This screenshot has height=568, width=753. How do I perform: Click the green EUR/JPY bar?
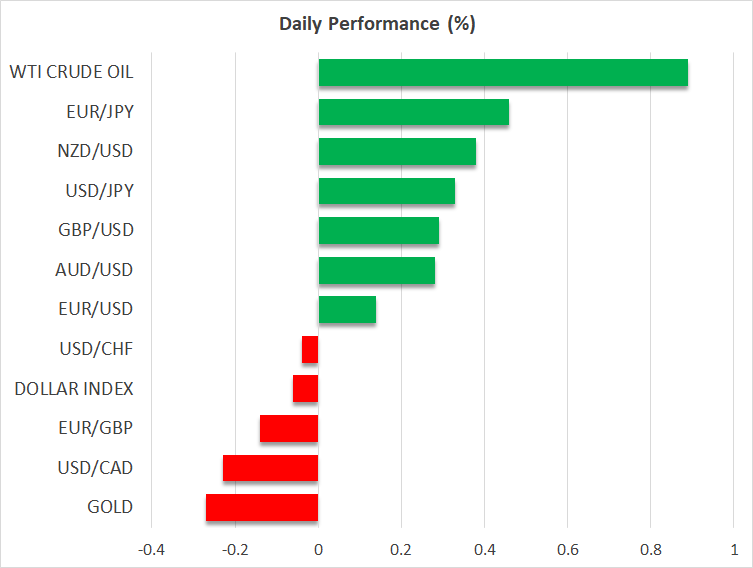coord(413,112)
